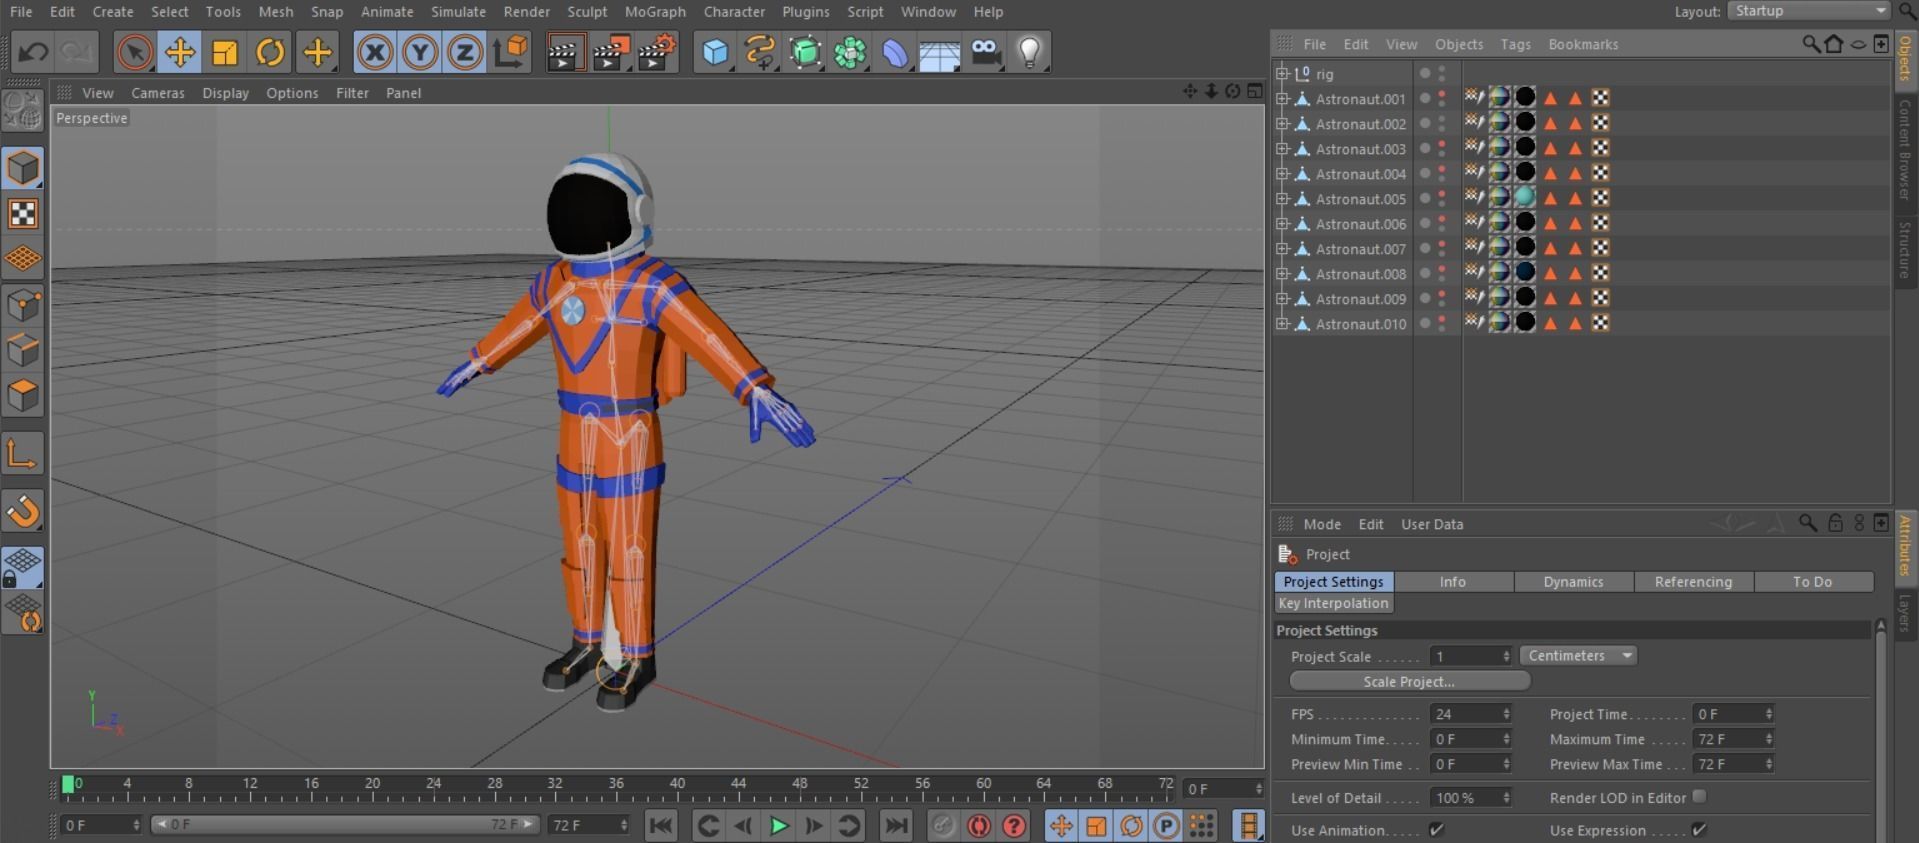Open the Cameras viewport menu
Viewport: 1919px width, 843px height.
[x=158, y=93]
